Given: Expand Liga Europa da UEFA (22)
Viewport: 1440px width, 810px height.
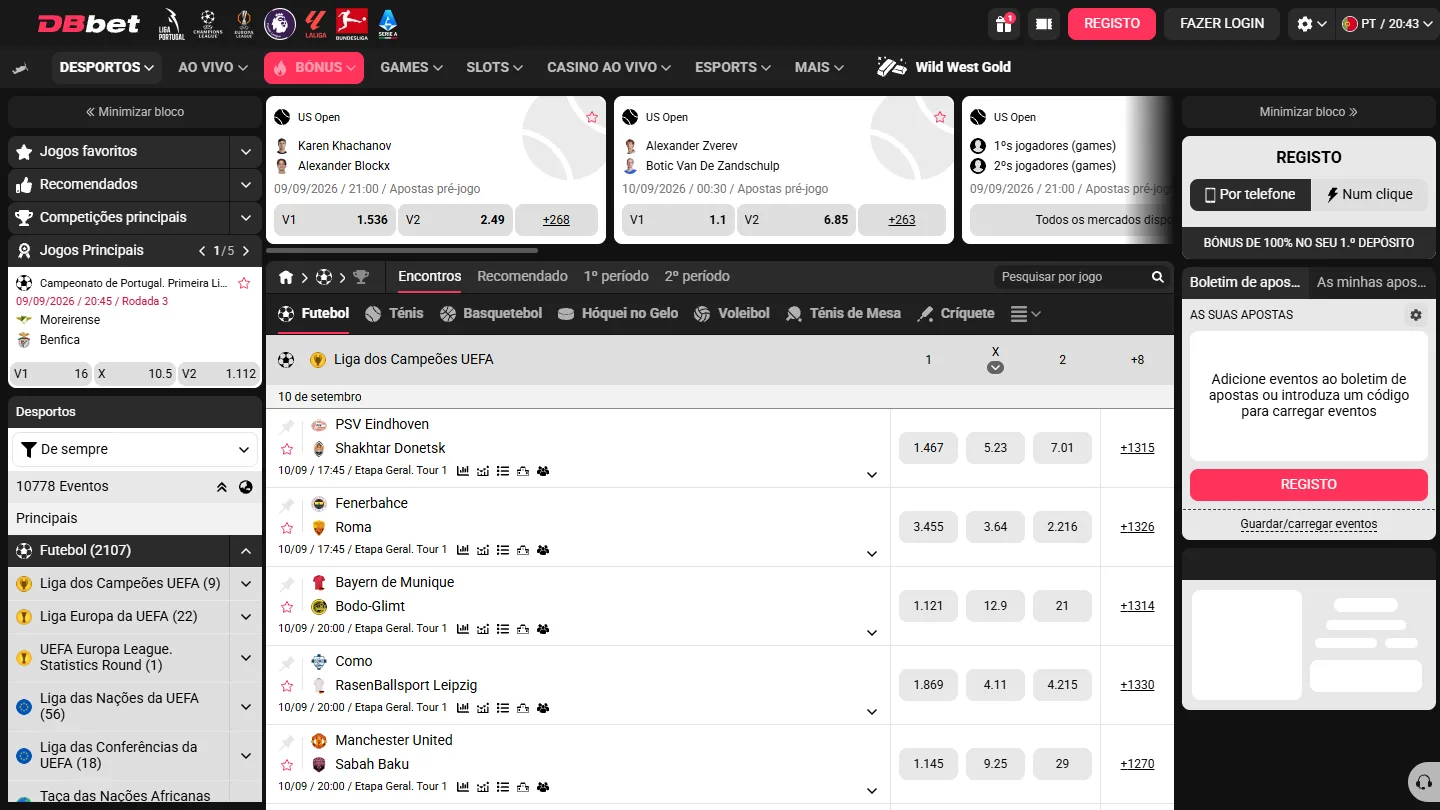Looking at the screenshot, I should coord(245,617).
